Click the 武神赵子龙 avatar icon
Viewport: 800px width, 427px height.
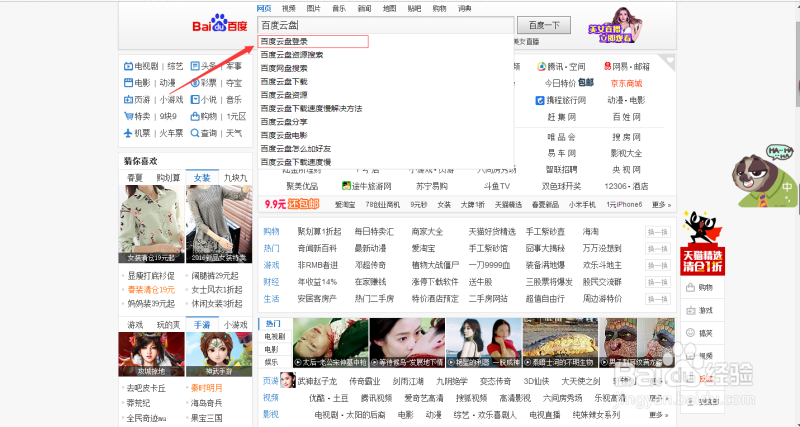(x=288, y=381)
